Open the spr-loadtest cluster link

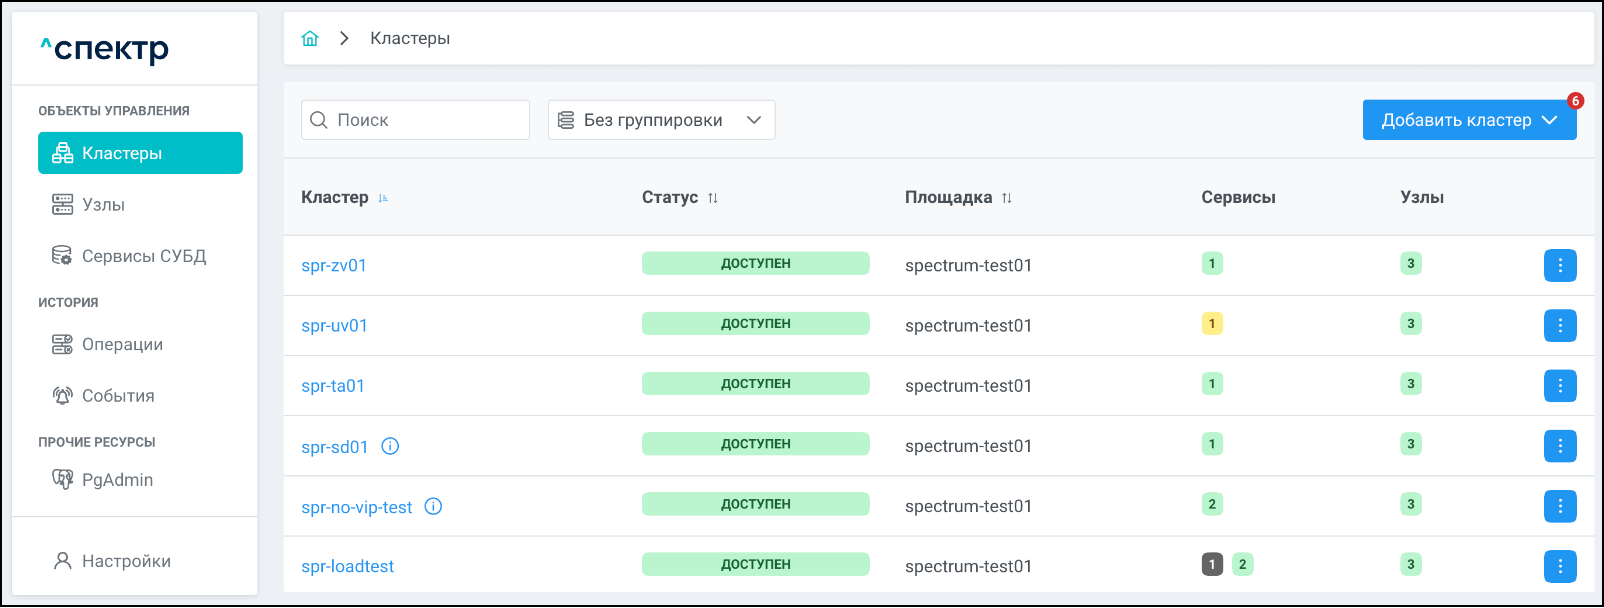coord(347,566)
